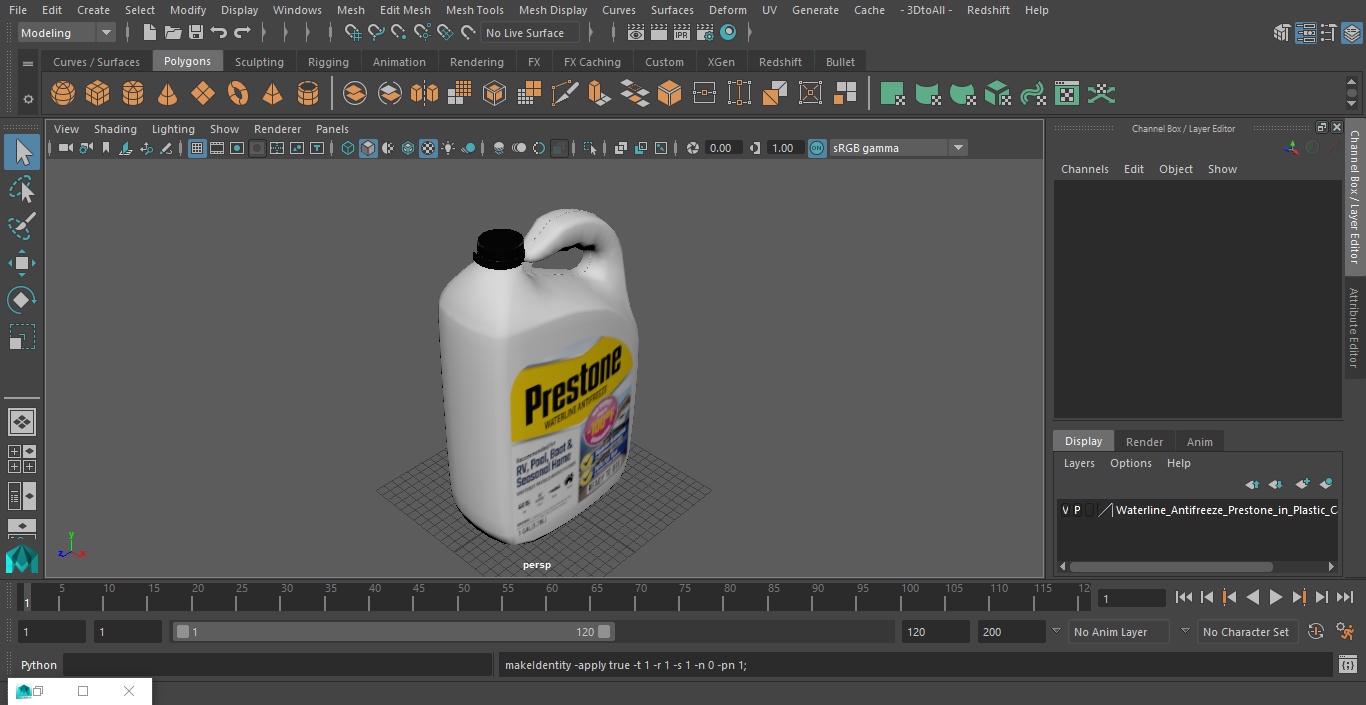Click the Bevel shelf icon

(670, 94)
